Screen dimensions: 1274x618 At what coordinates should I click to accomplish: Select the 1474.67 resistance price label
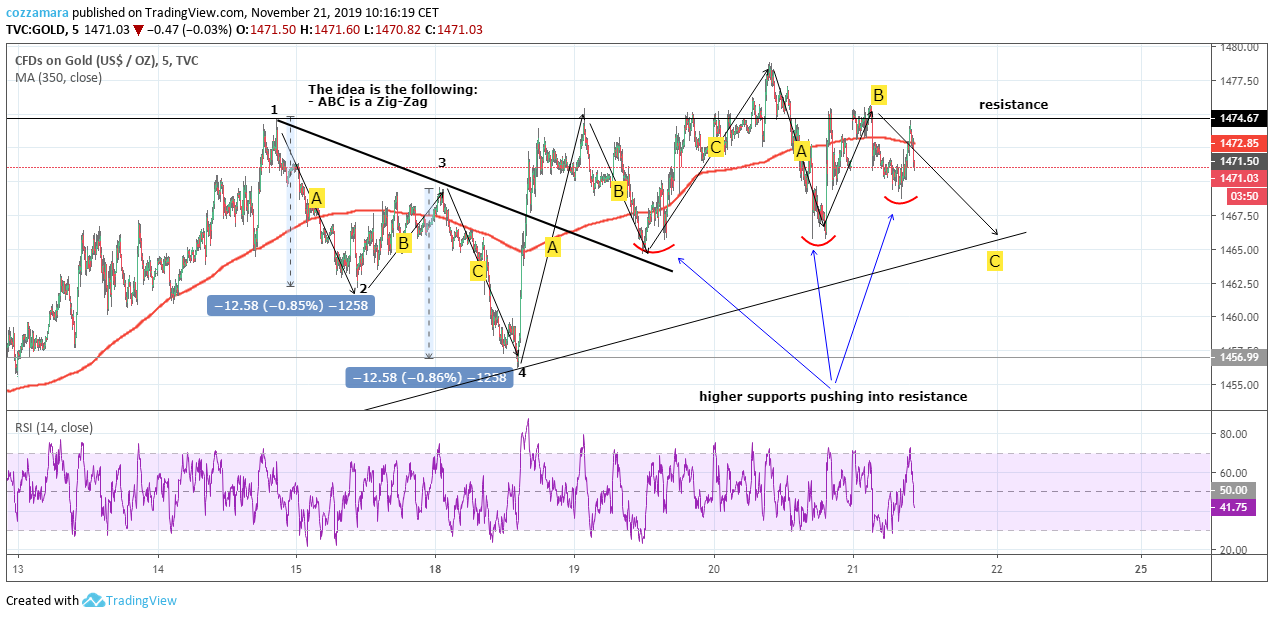(x=1237, y=118)
